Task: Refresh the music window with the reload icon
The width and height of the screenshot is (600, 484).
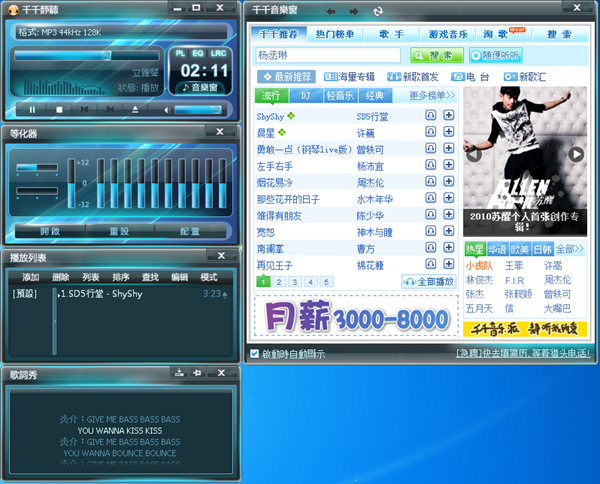Action: click(x=378, y=11)
